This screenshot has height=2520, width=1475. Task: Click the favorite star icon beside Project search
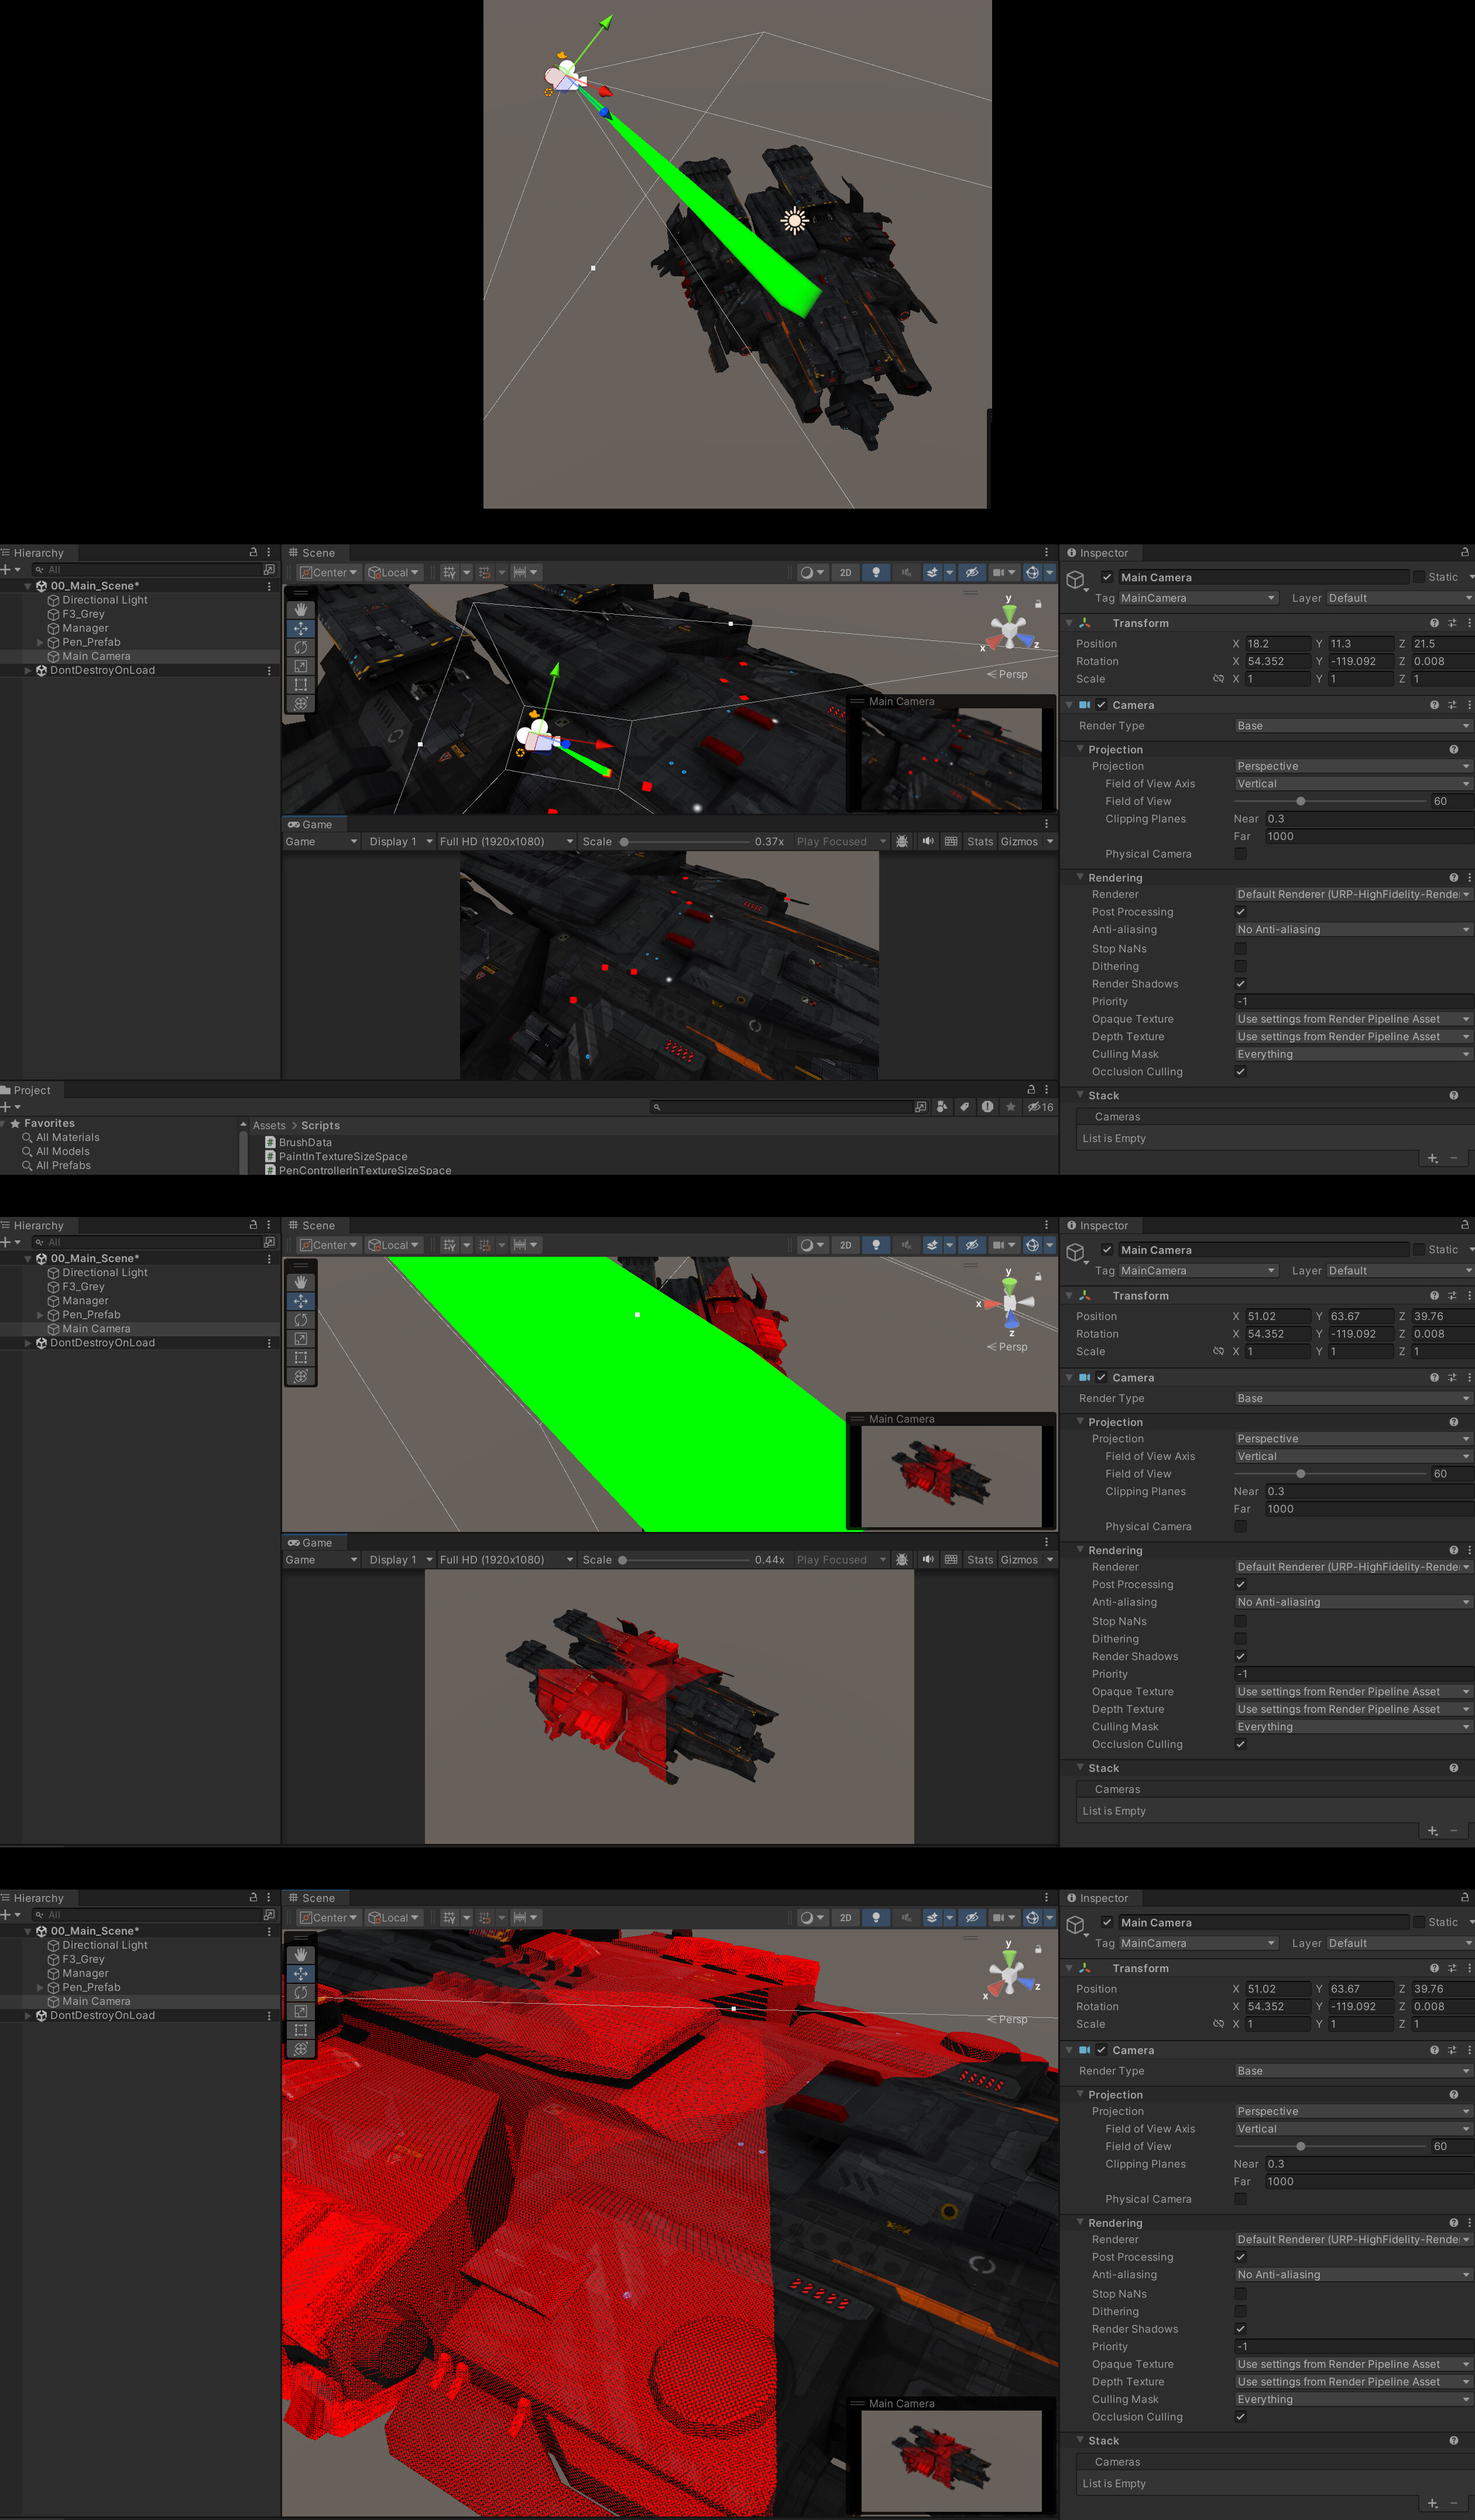coord(1011,1107)
